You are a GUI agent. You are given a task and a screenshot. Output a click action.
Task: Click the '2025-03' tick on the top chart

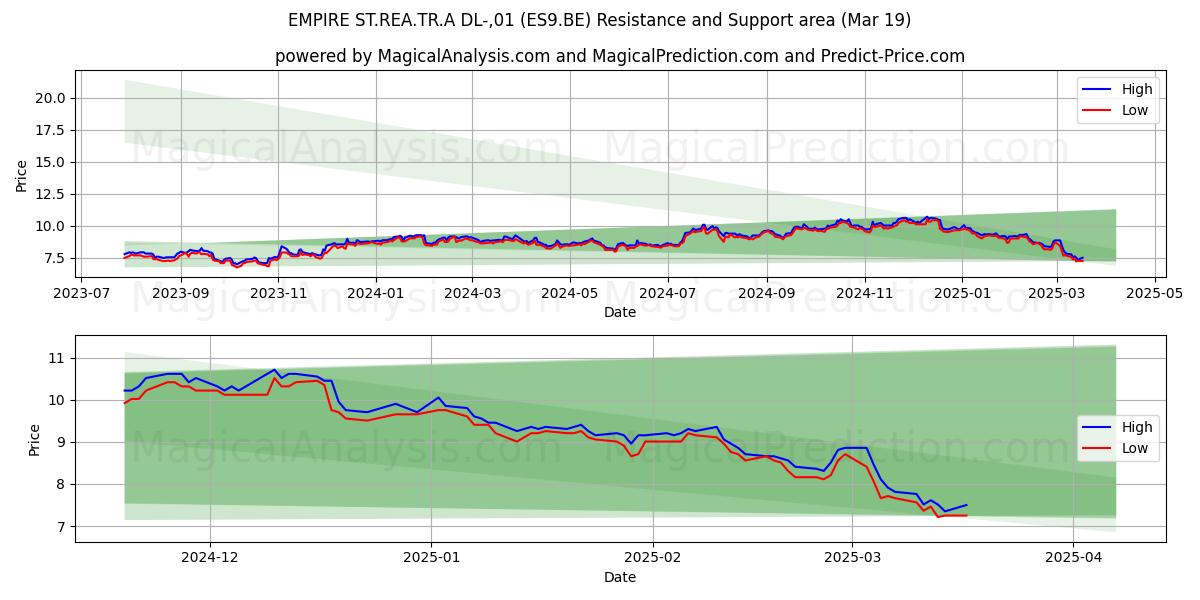(x=1058, y=294)
